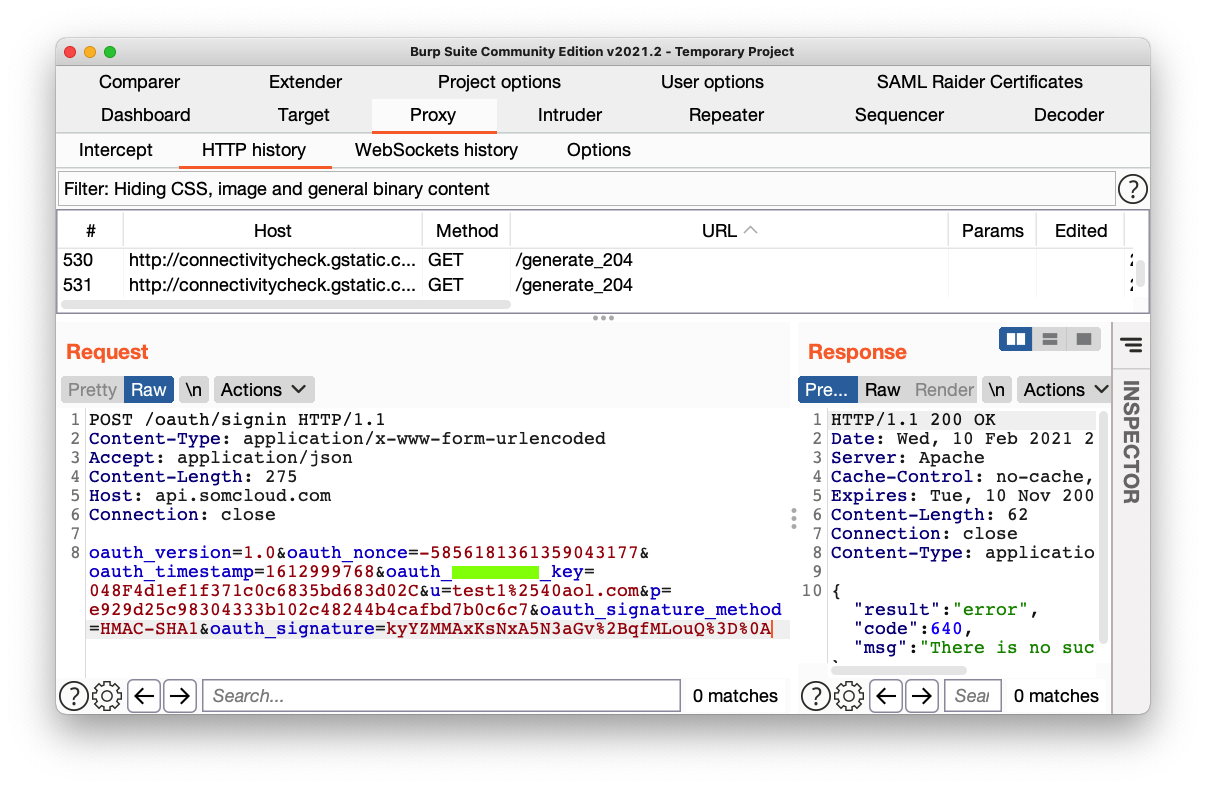Select side-by-side request/response layout icon
Screen dimensions: 1206x788
coord(1016,339)
